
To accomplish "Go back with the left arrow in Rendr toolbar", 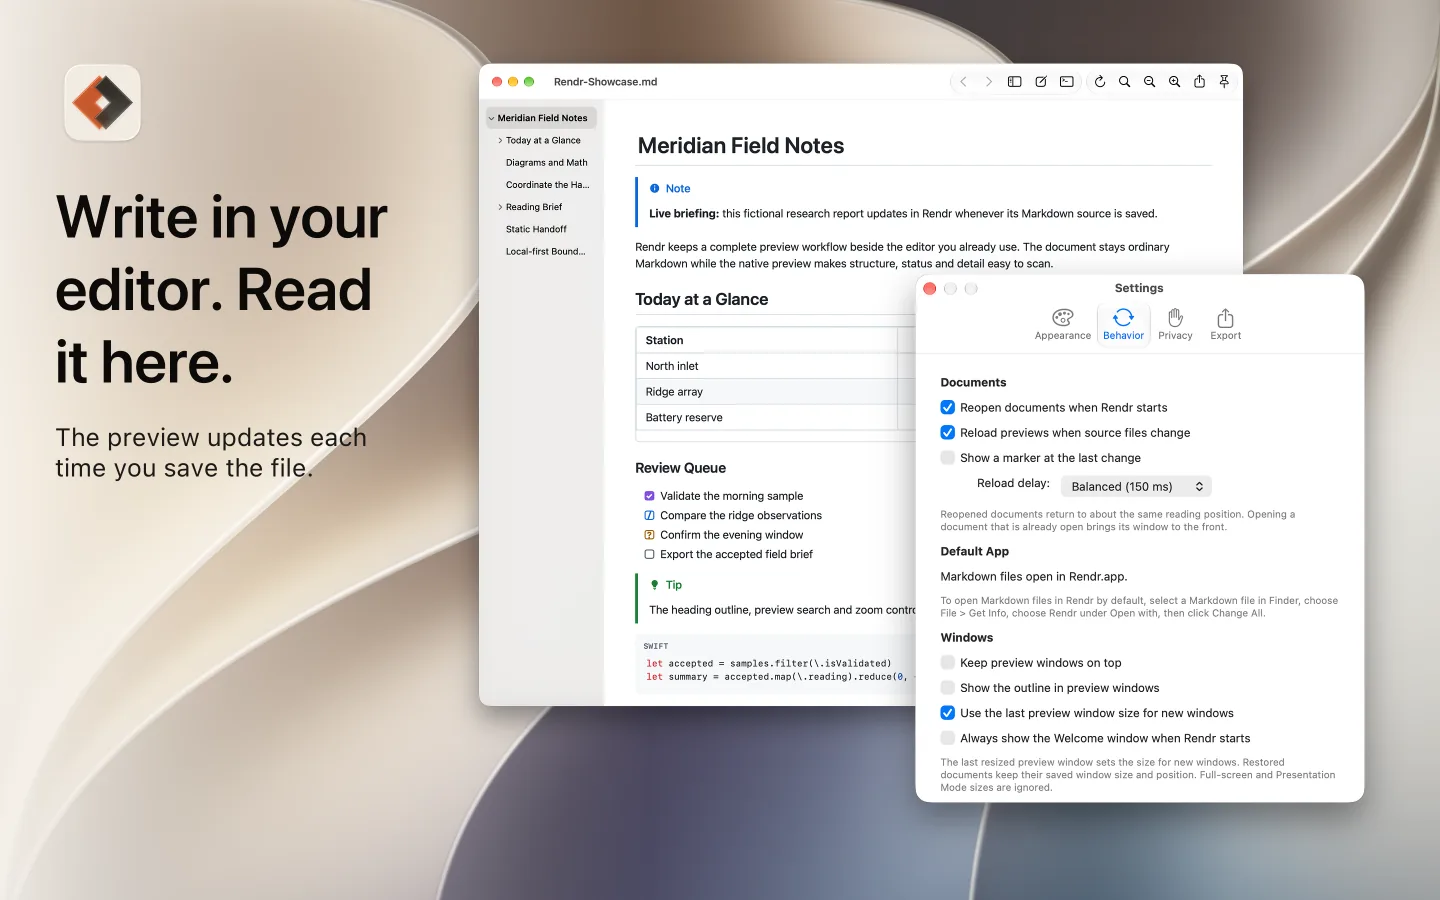I will [x=963, y=82].
